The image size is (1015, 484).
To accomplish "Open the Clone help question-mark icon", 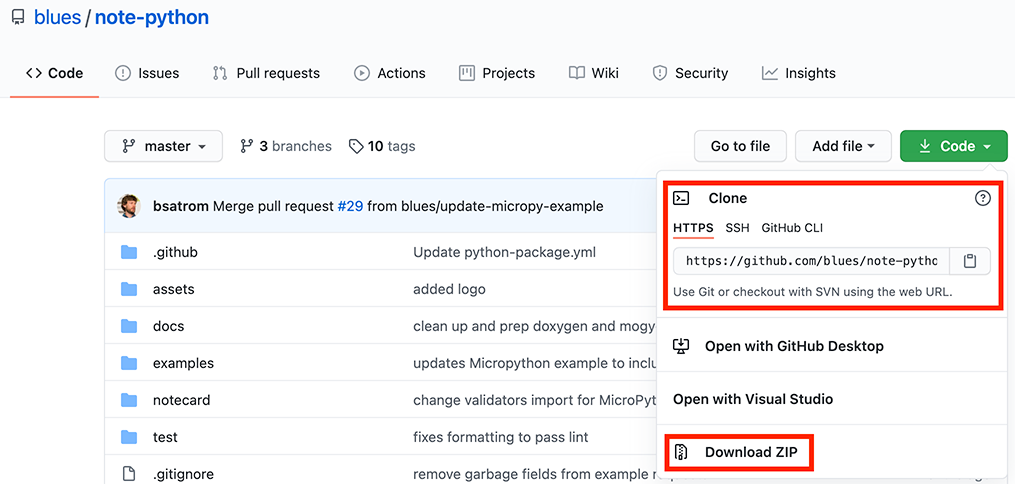I will pos(983,198).
